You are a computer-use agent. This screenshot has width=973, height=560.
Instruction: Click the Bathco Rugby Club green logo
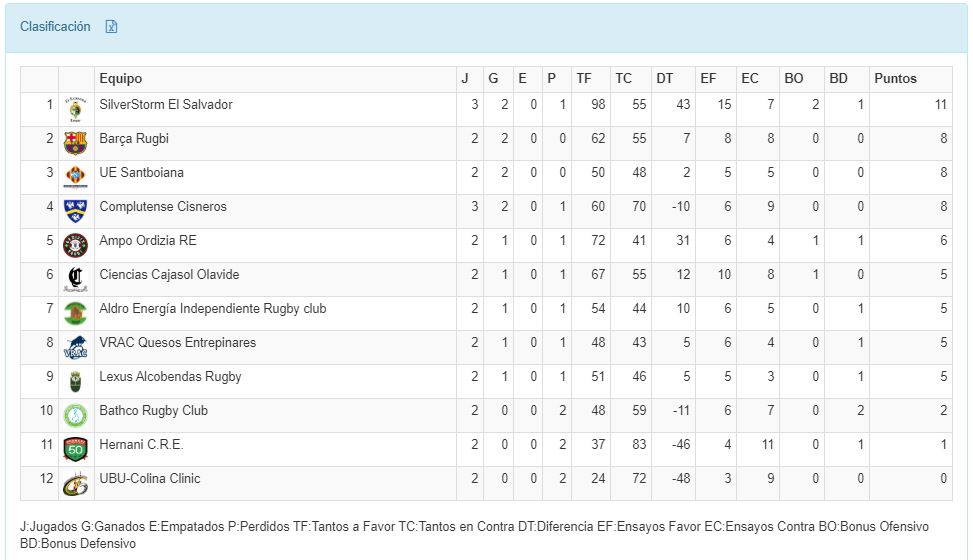coord(76,415)
